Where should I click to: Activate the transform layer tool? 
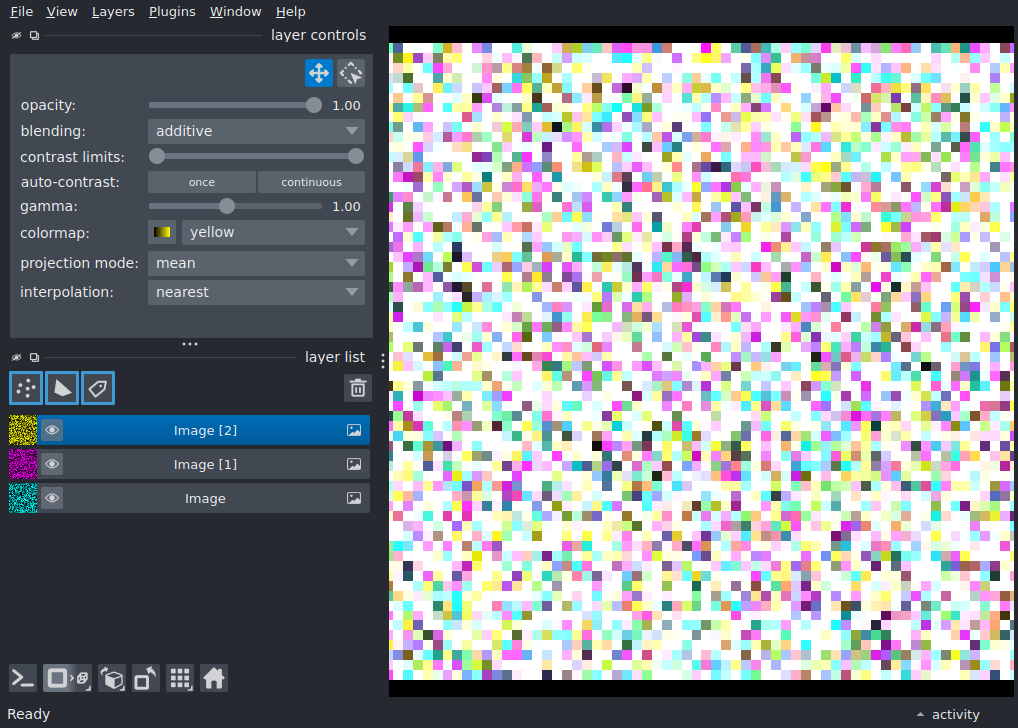point(351,73)
